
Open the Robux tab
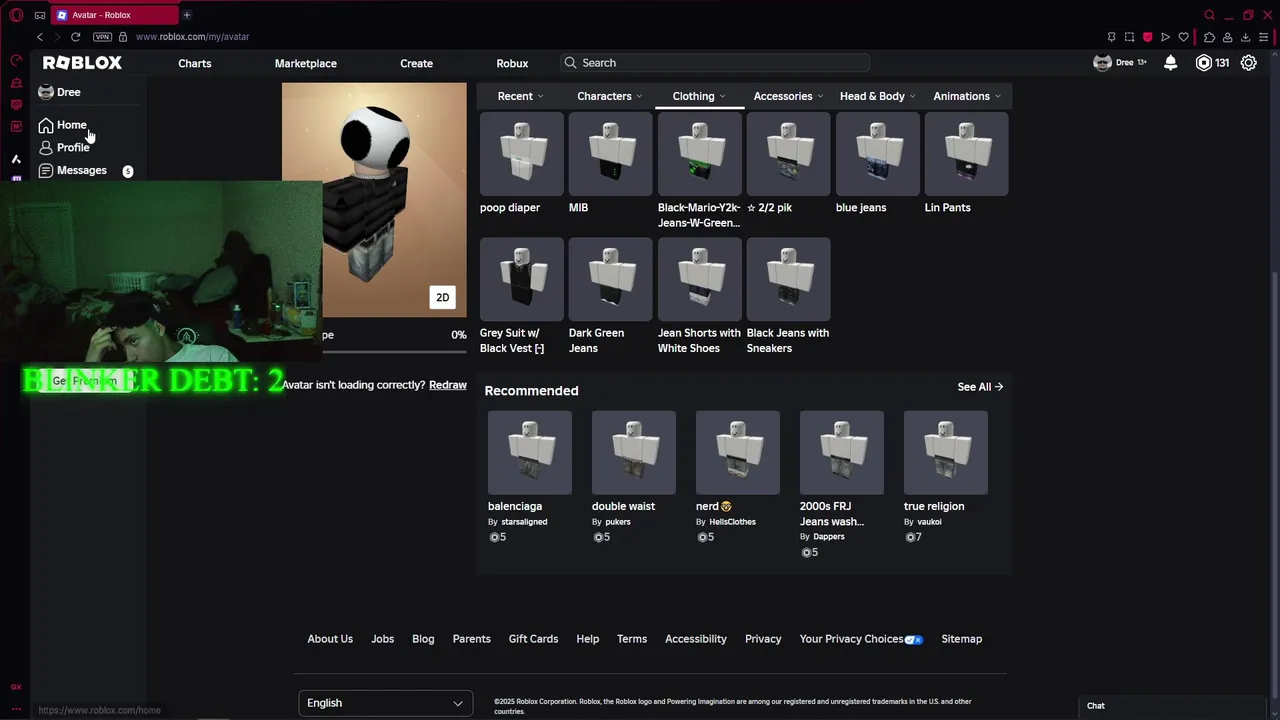coord(512,63)
